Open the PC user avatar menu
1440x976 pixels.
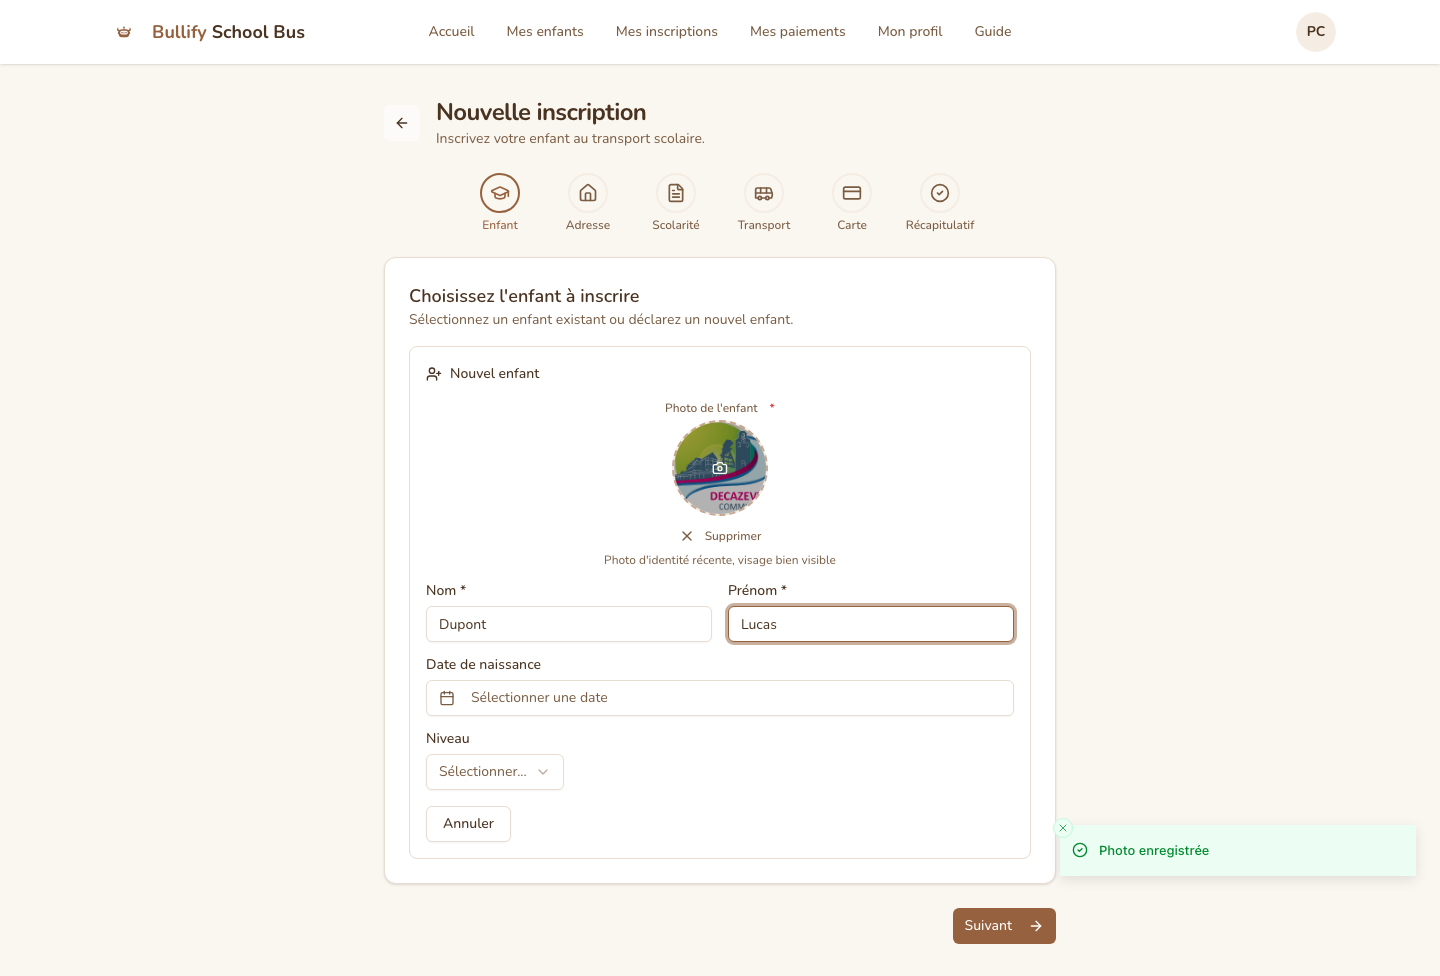pos(1316,32)
